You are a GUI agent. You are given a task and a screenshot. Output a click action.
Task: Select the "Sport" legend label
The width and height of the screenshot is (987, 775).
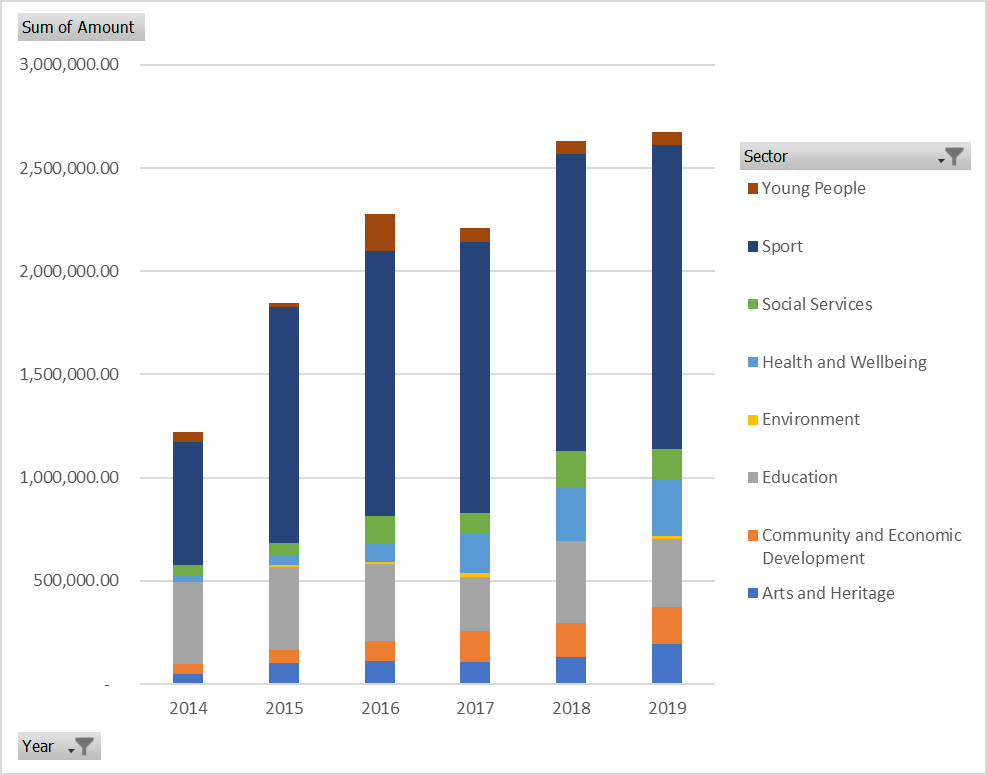click(x=782, y=246)
